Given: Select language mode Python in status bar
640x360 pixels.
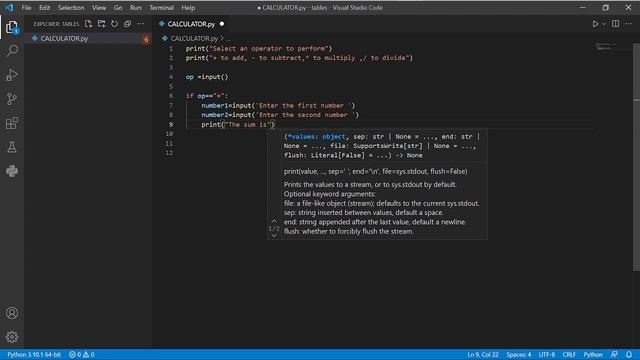Looking at the screenshot, I should [x=593, y=354].
